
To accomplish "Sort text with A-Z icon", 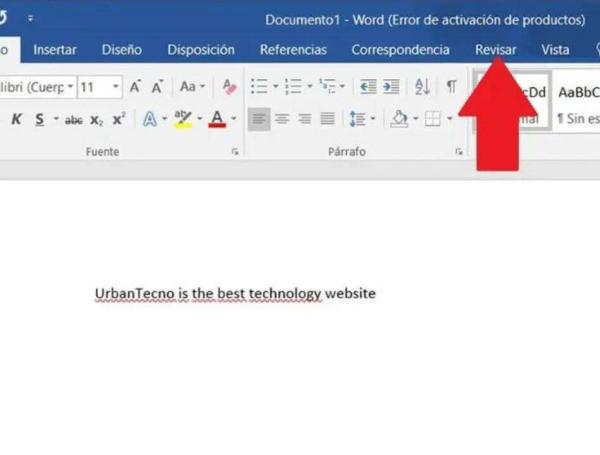I will click(422, 87).
